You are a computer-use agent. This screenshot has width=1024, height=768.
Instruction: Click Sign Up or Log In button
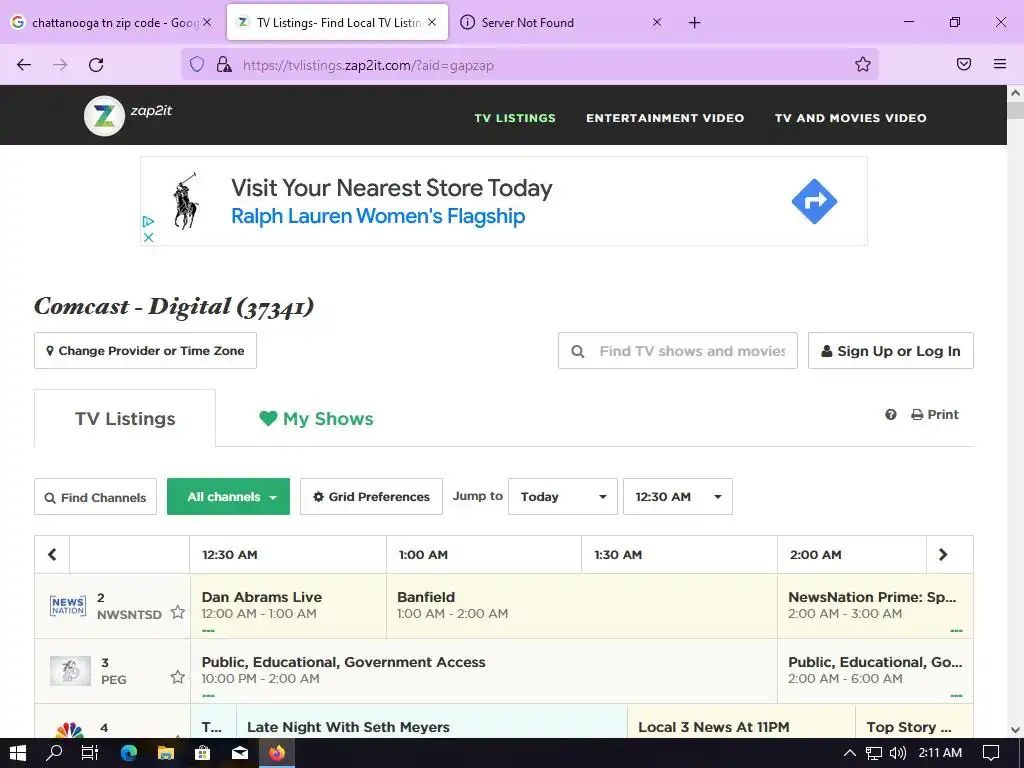pyautogui.click(x=891, y=351)
